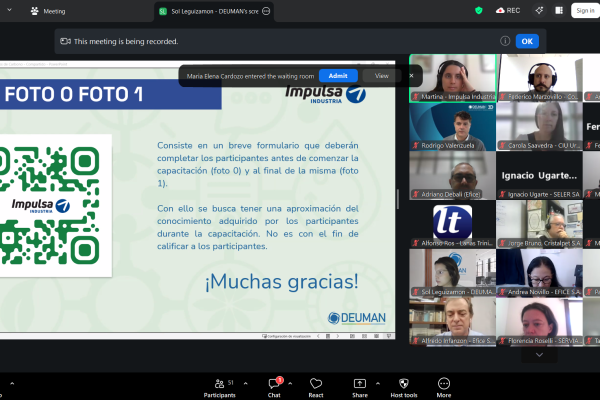600x400 pixels.
Task: Open the Participants panel
Action: [x=219, y=388]
